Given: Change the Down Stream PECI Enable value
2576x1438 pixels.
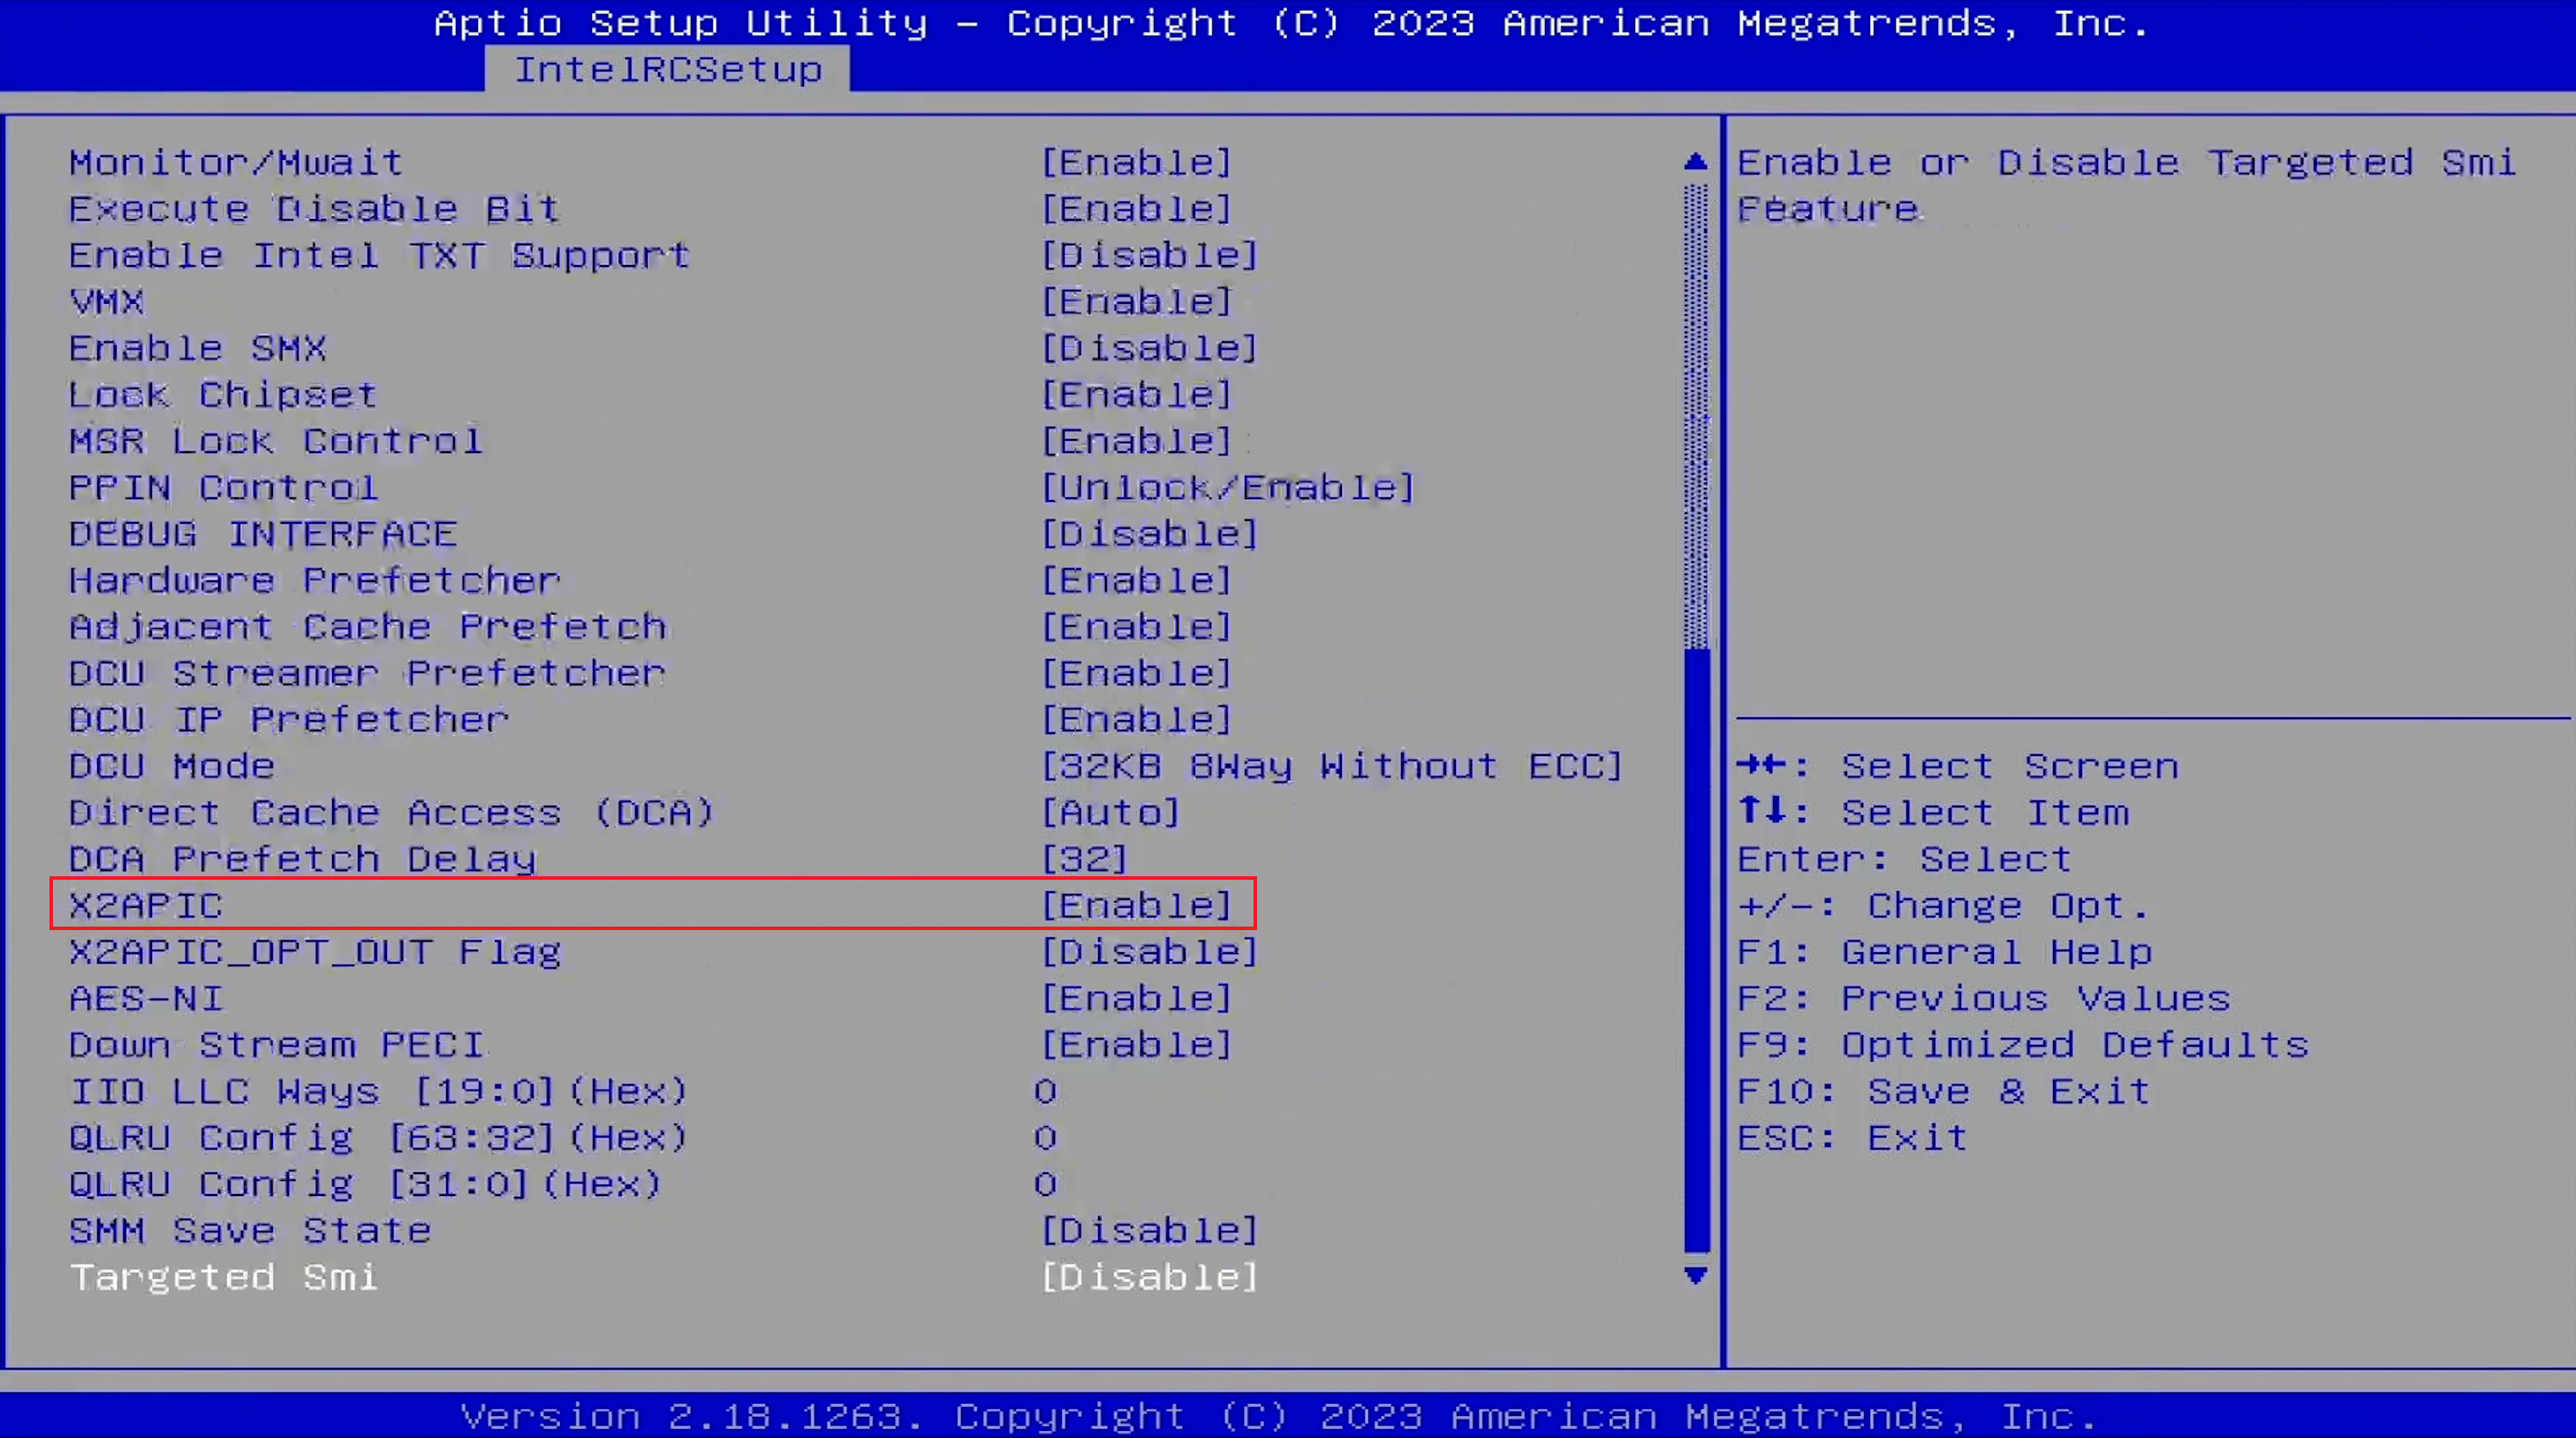Looking at the screenshot, I should click(x=1136, y=1045).
